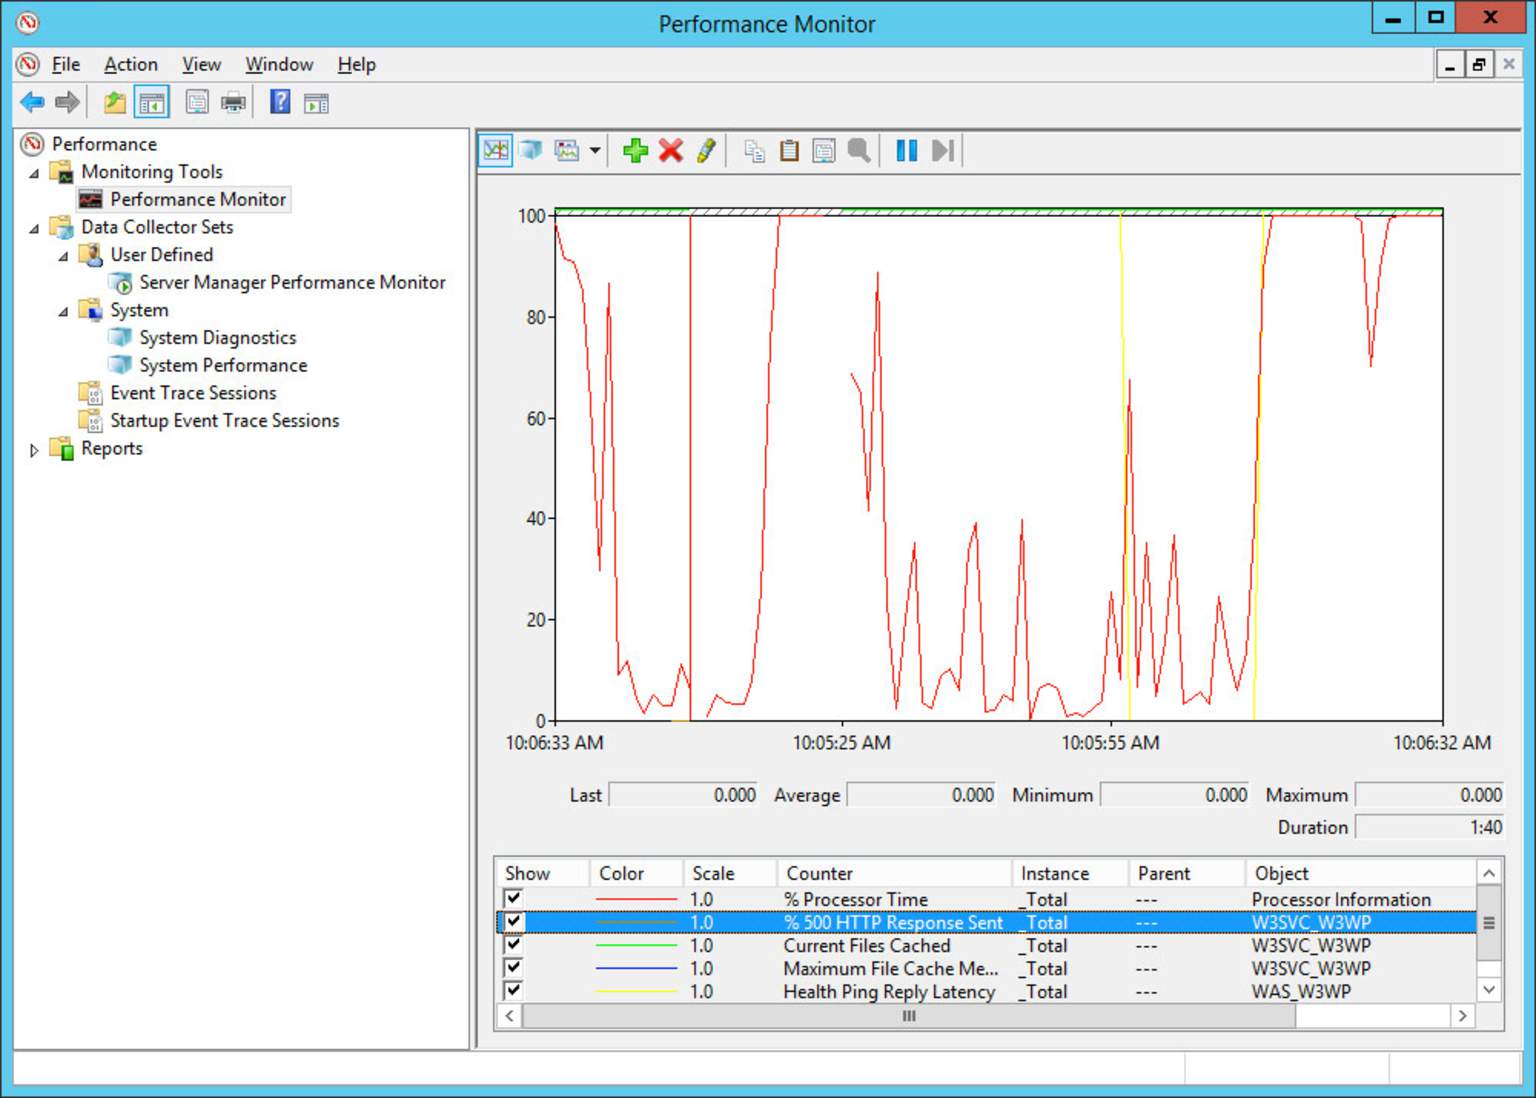The image size is (1536, 1098).
Task: Disable the Current Files Cached counter
Action: click(513, 945)
